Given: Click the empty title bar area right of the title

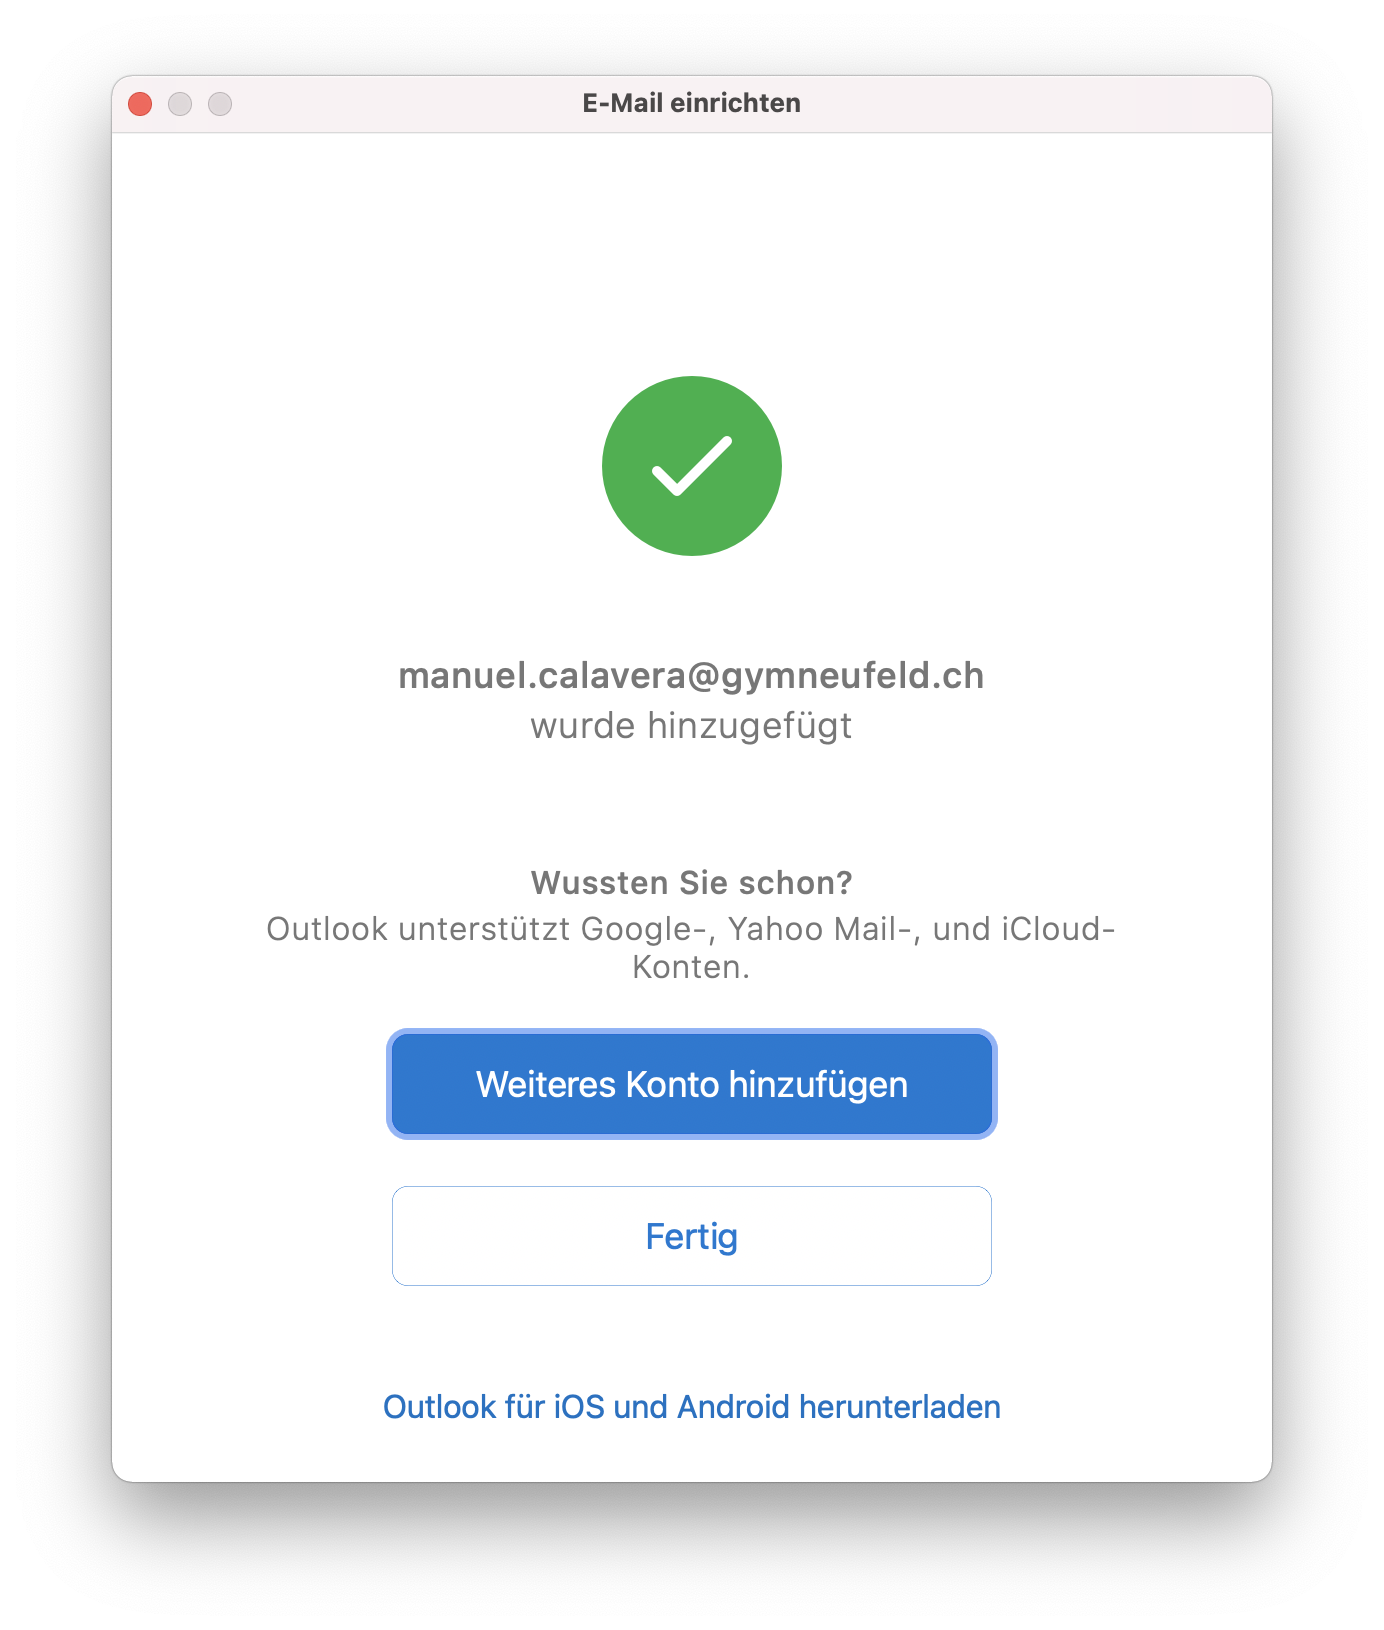Looking at the screenshot, I should click(1030, 104).
